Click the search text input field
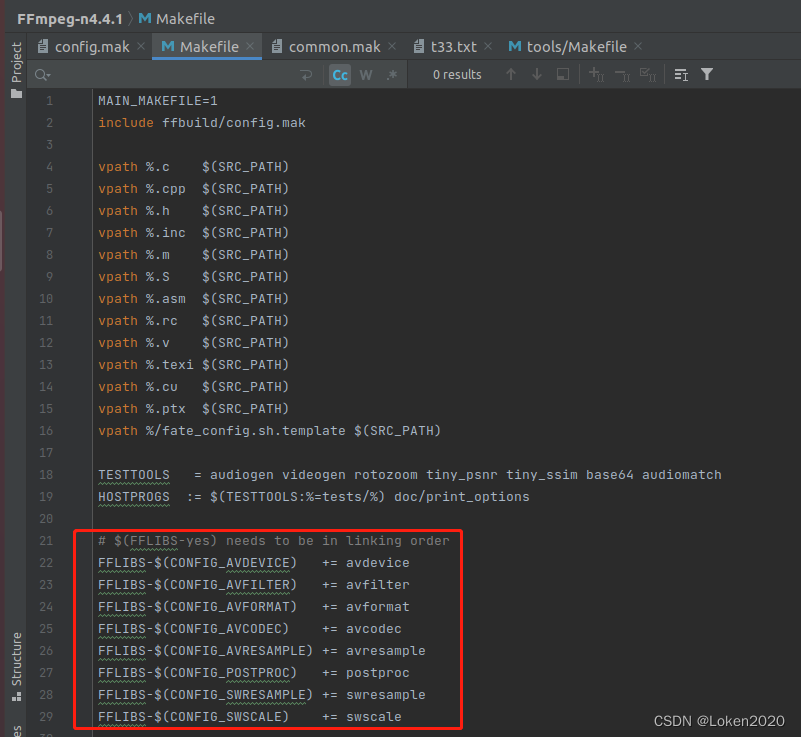 [x=174, y=75]
